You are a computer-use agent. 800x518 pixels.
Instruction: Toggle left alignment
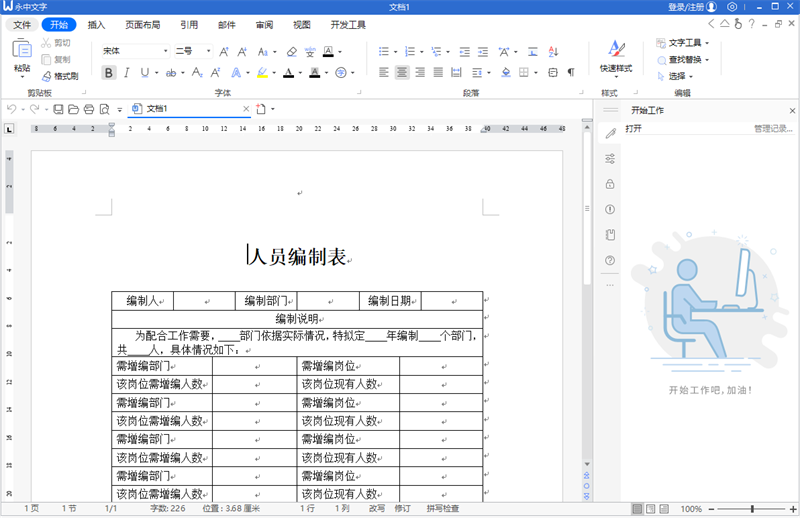[x=384, y=72]
